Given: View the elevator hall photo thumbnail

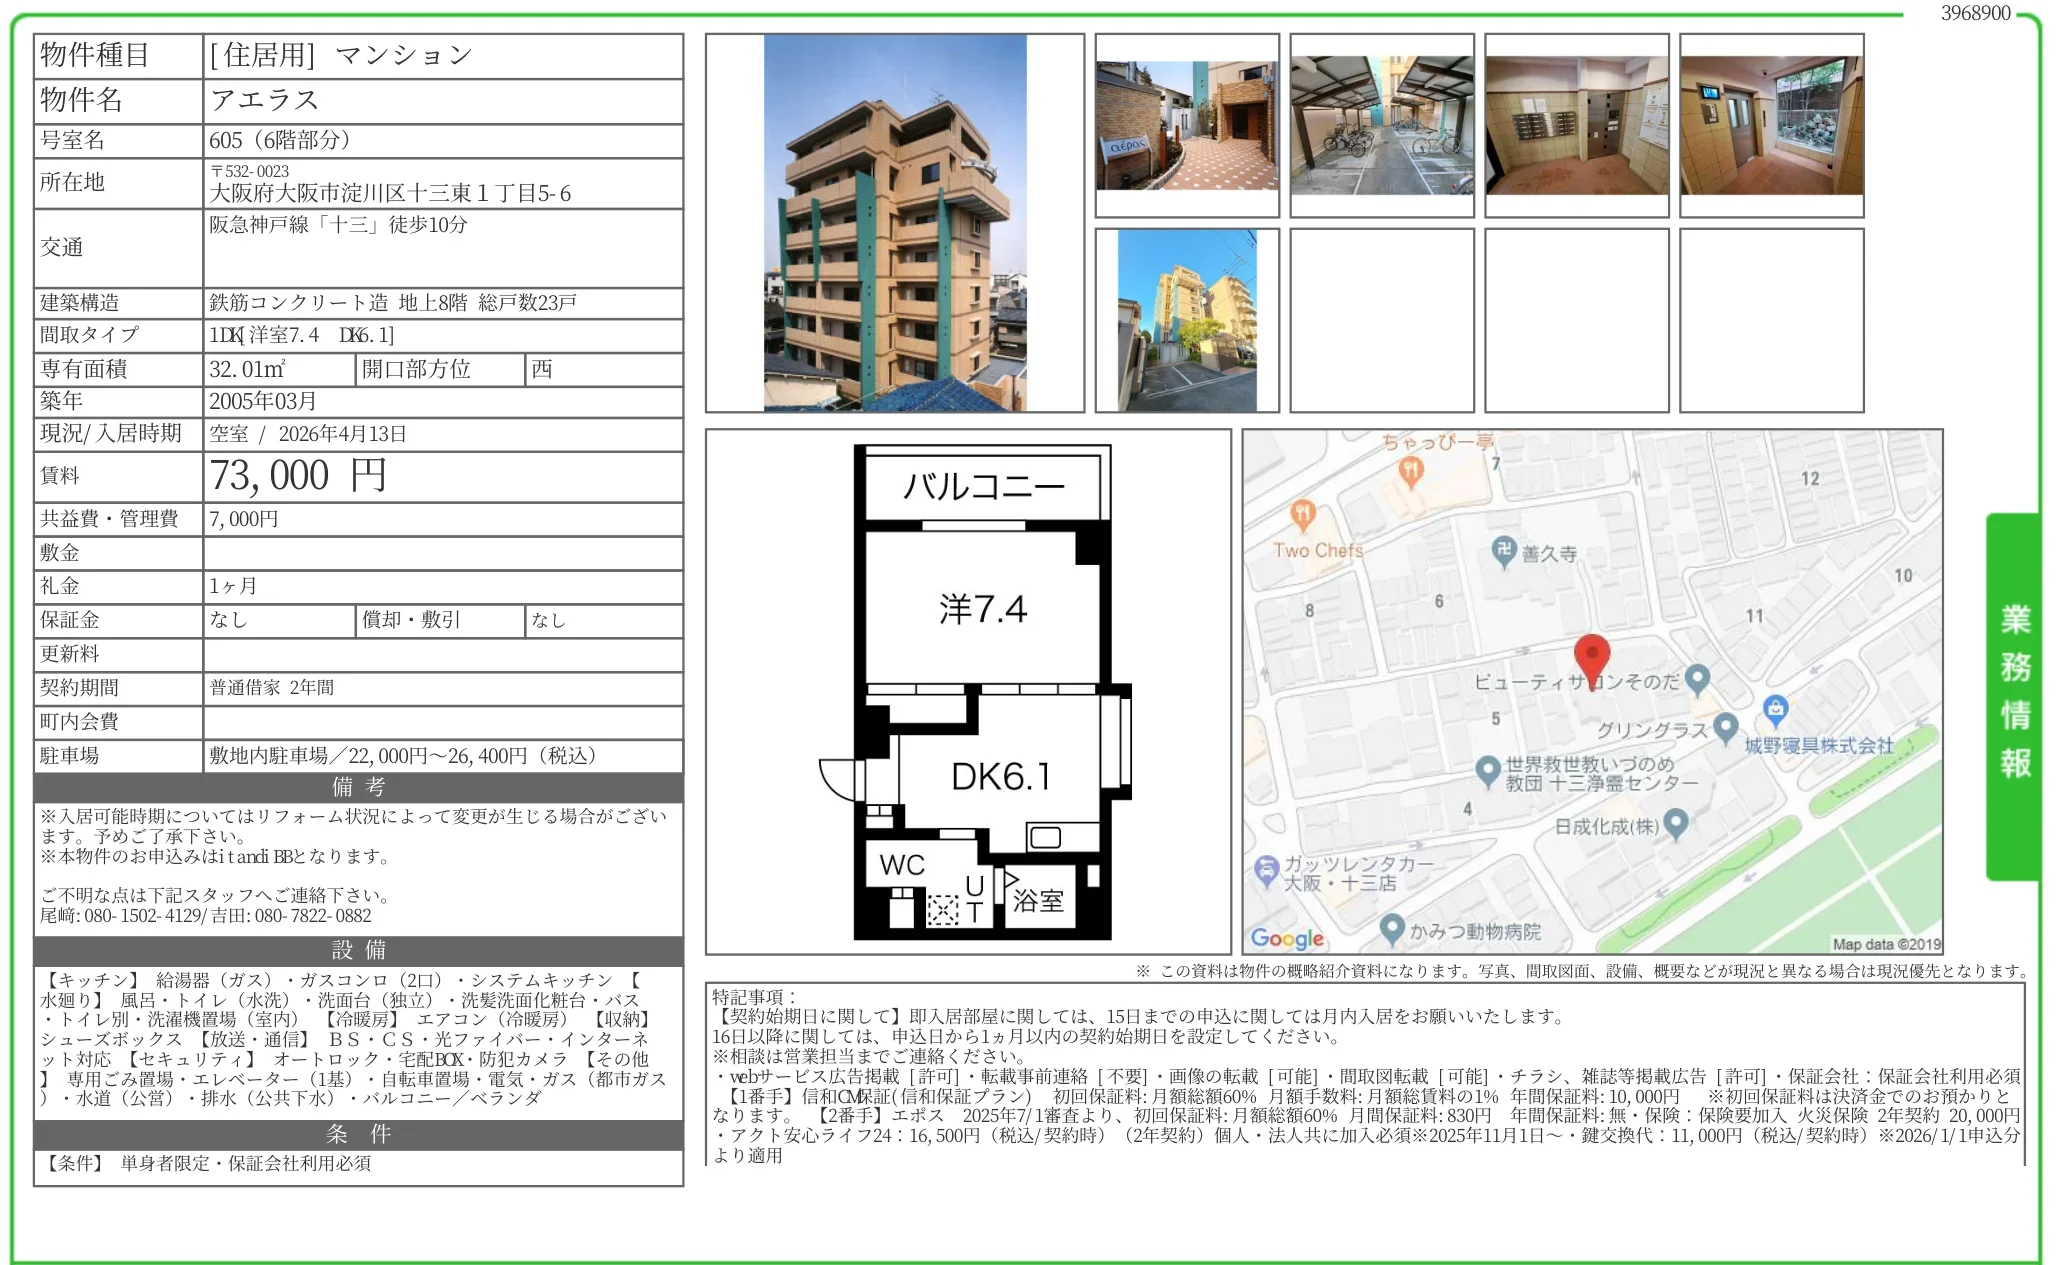Looking at the screenshot, I should tap(1771, 125).
